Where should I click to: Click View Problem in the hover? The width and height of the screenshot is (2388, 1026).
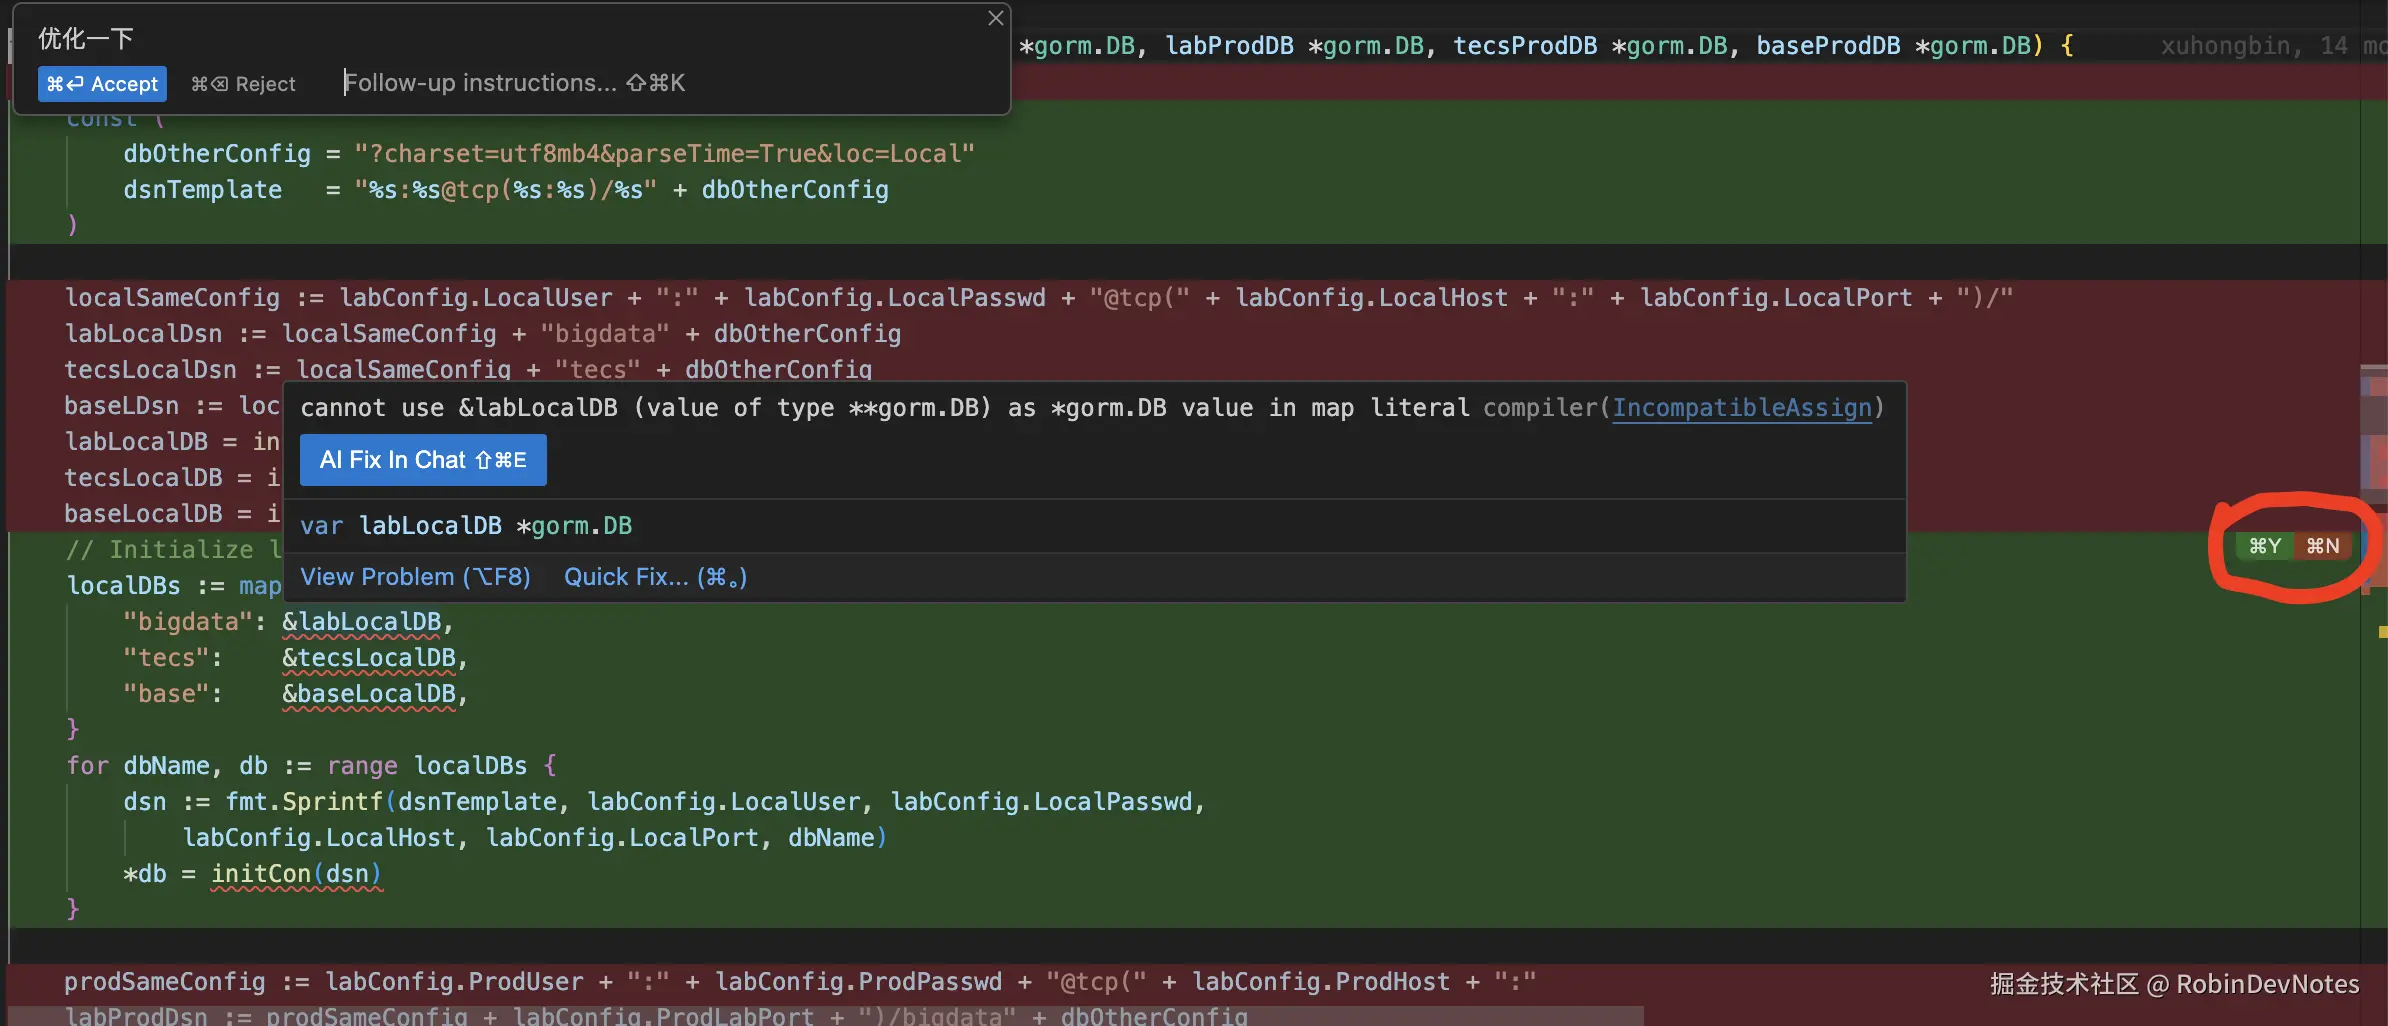coord(415,577)
